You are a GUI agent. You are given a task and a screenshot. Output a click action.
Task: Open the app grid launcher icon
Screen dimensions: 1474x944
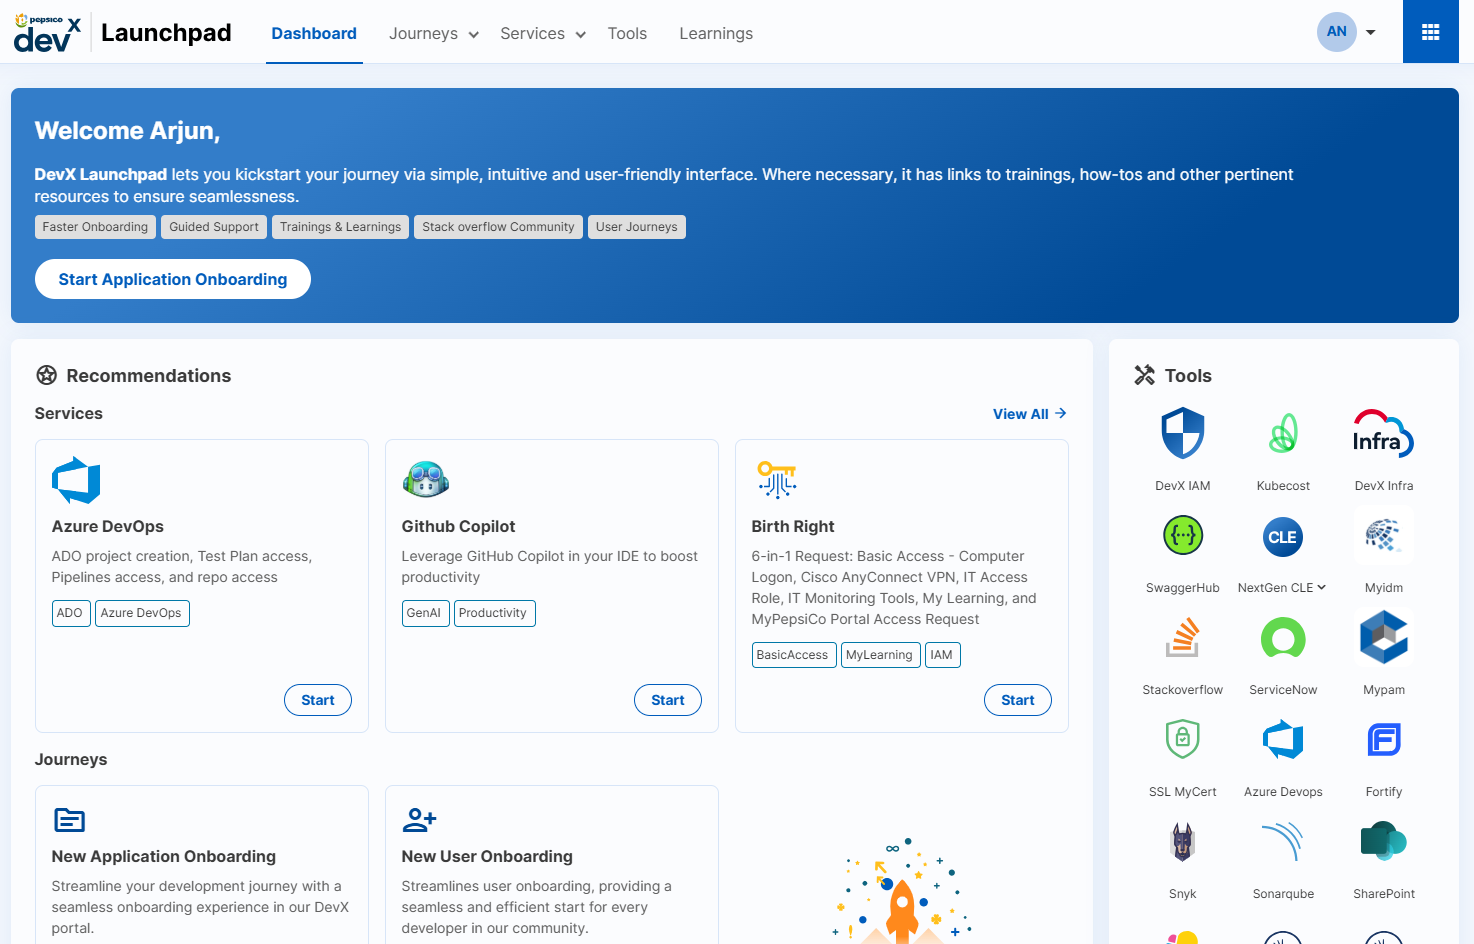[1431, 32]
